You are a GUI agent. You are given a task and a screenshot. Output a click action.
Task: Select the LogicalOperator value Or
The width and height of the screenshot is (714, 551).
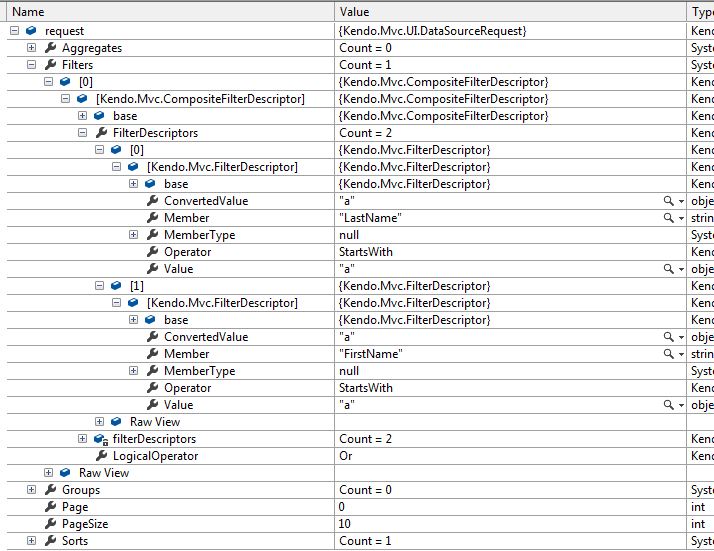coord(346,456)
